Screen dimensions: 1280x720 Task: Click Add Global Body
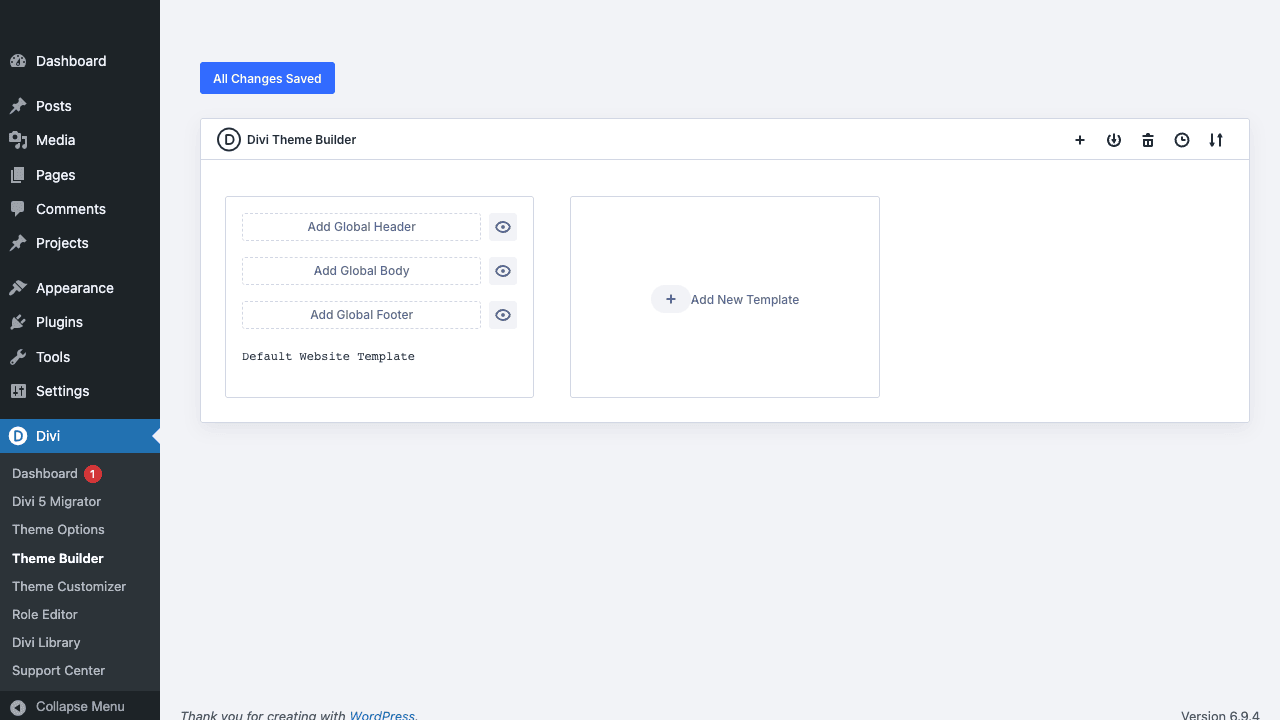pos(361,271)
